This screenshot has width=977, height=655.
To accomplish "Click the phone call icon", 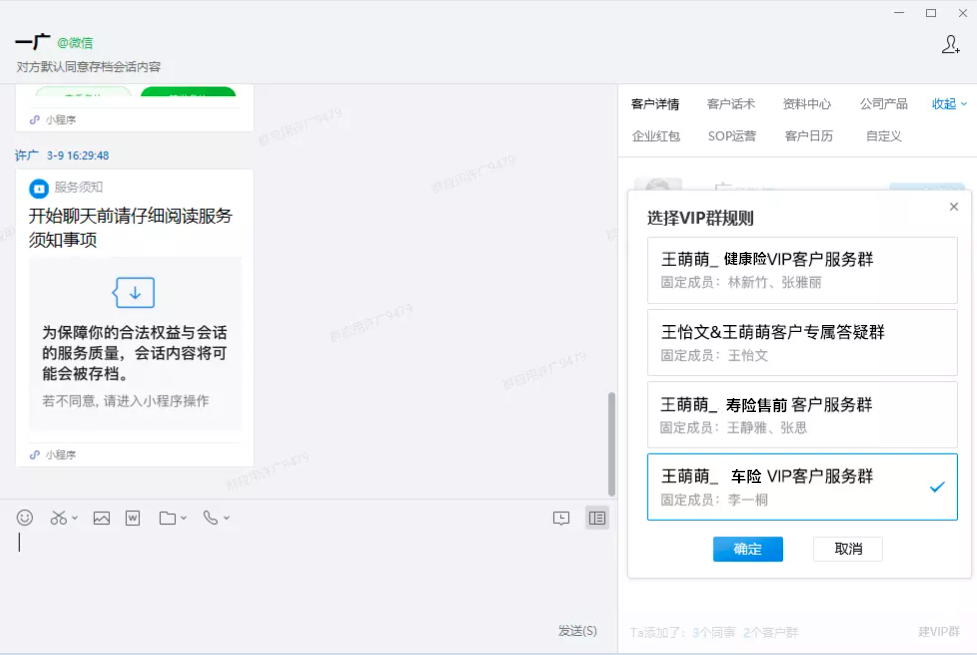I will pyautogui.click(x=210, y=518).
